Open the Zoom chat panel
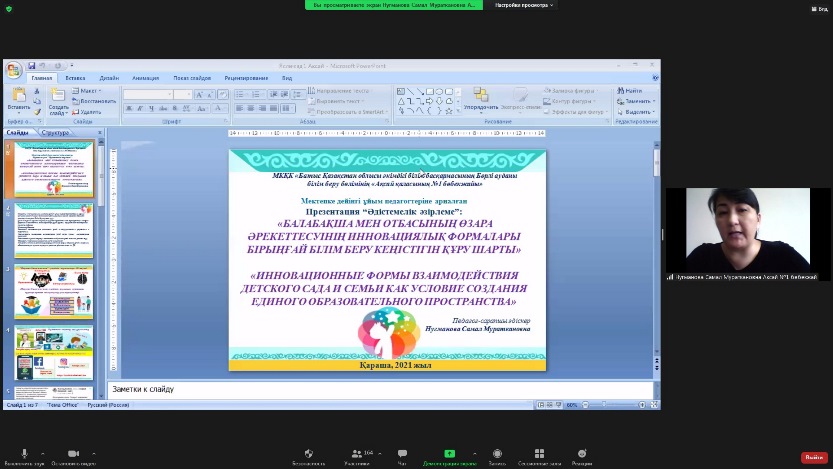 click(402, 454)
